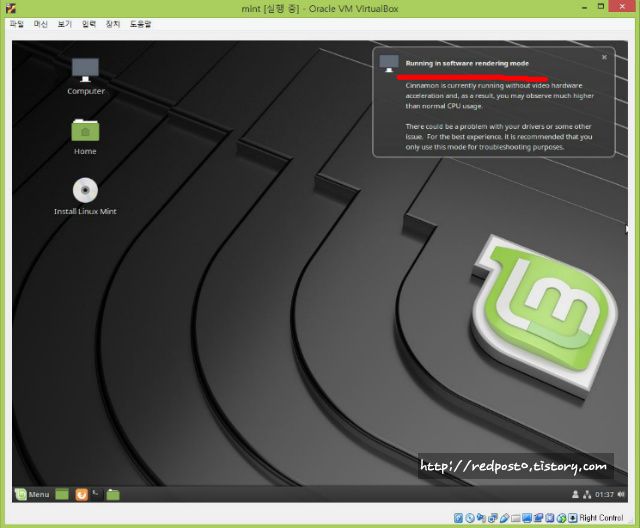
Task: Open the 장치 menu
Action: 113,24
